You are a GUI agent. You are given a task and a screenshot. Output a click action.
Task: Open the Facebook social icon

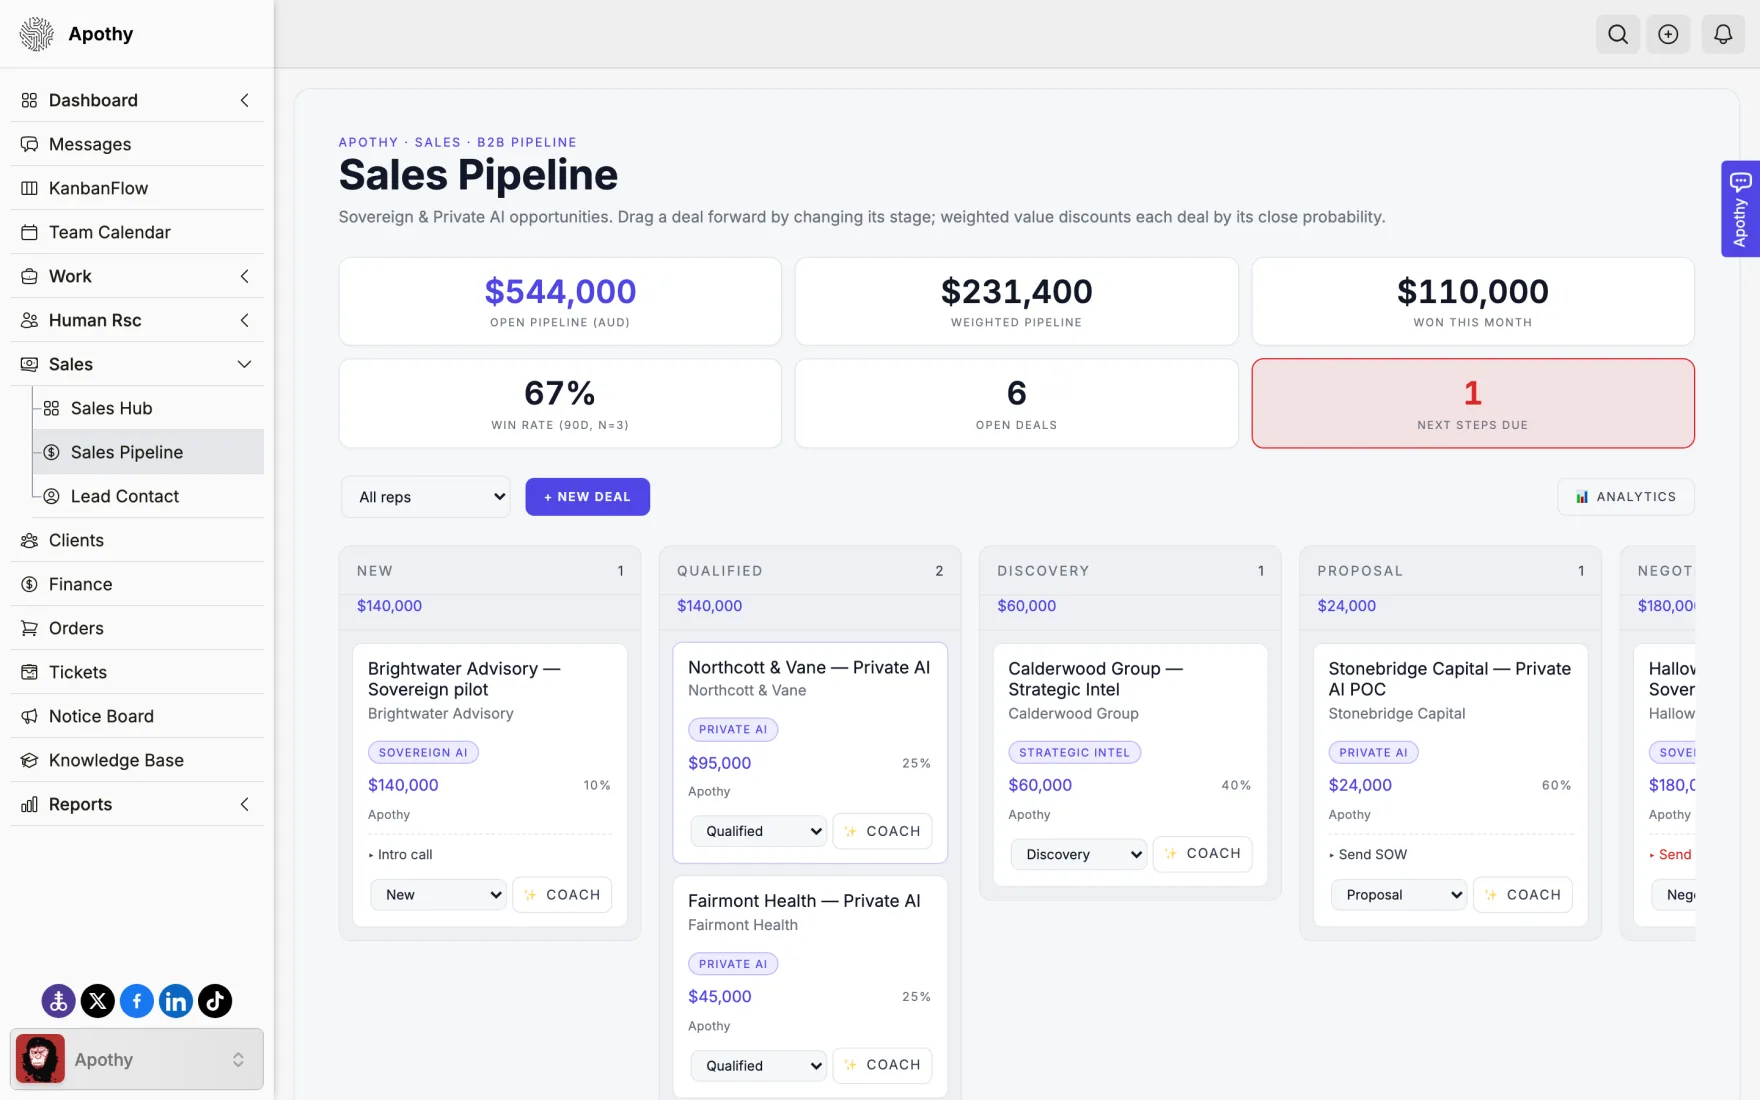(x=136, y=1000)
